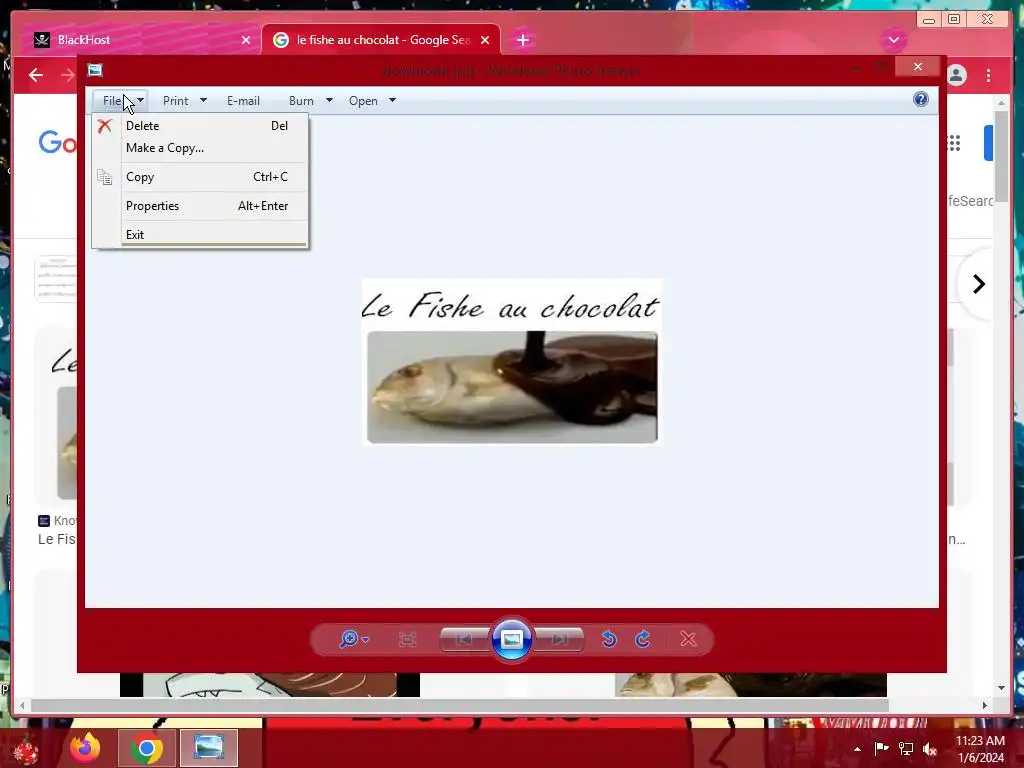Screen dimensions: 1024x768
Task: Click the Photo Viewer taskbar button
Action: pos(209,748)
